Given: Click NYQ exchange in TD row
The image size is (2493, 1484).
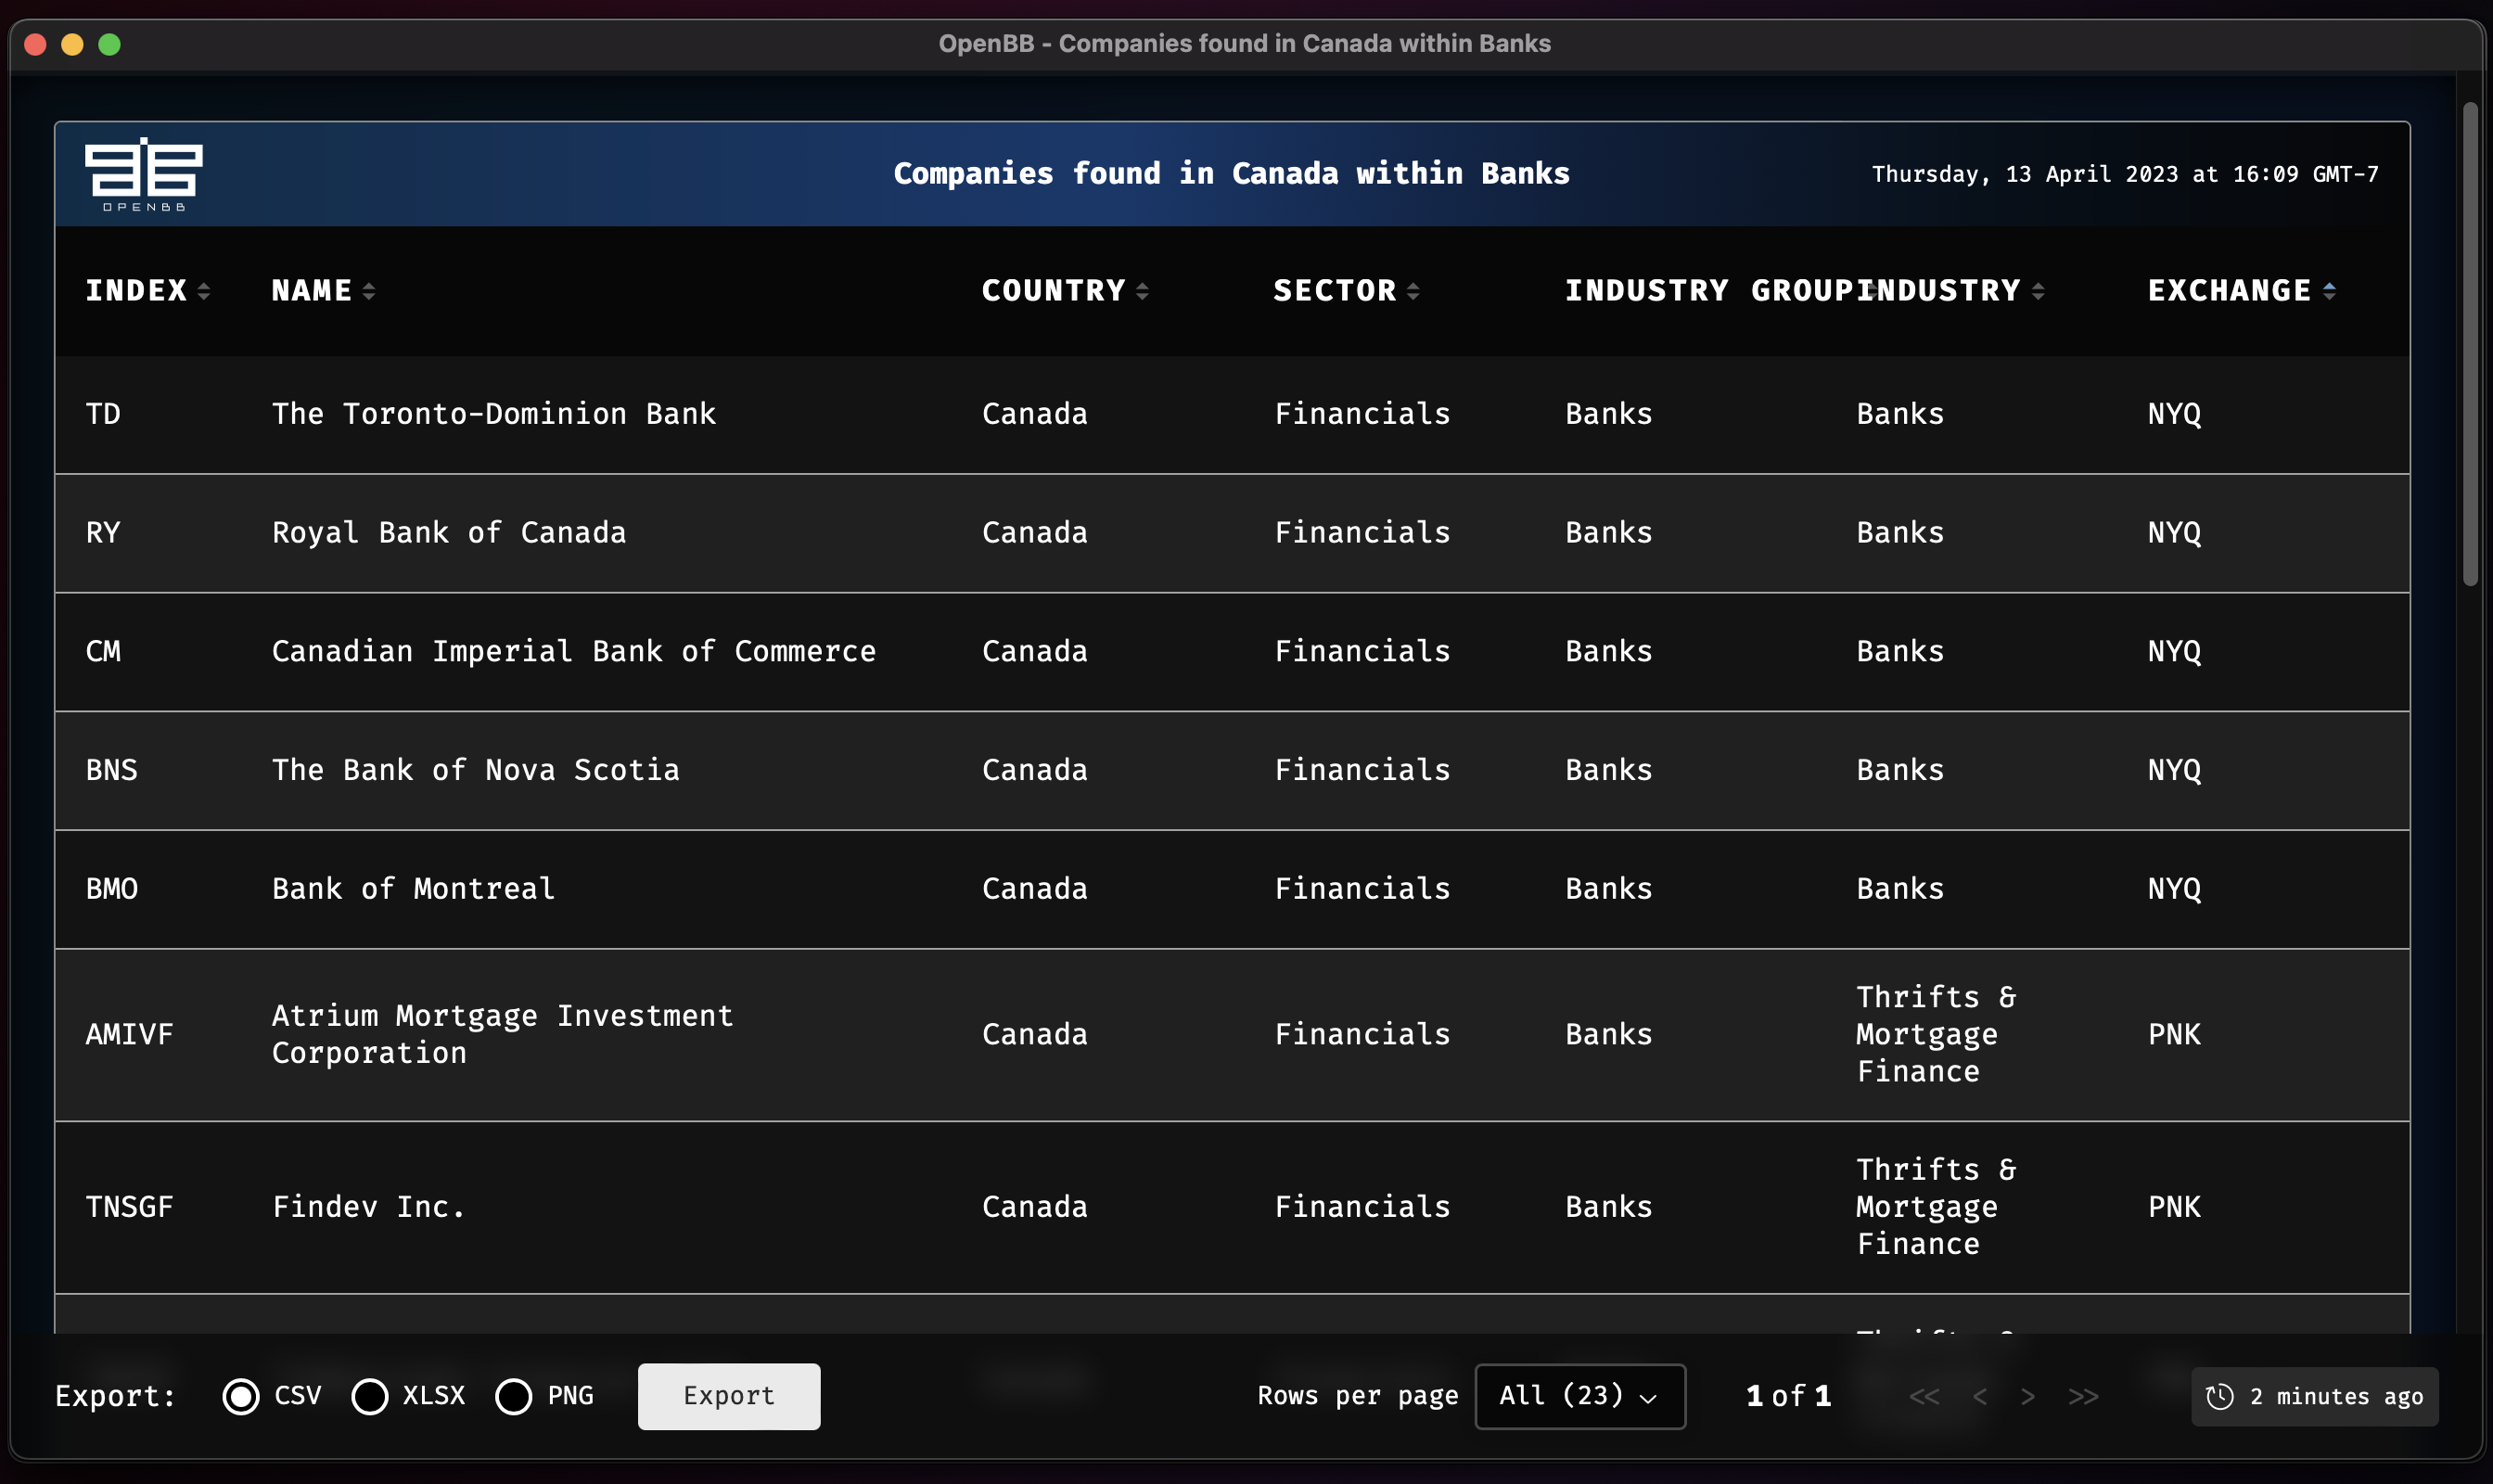Looking at the screenshot, I should 2174,414.
